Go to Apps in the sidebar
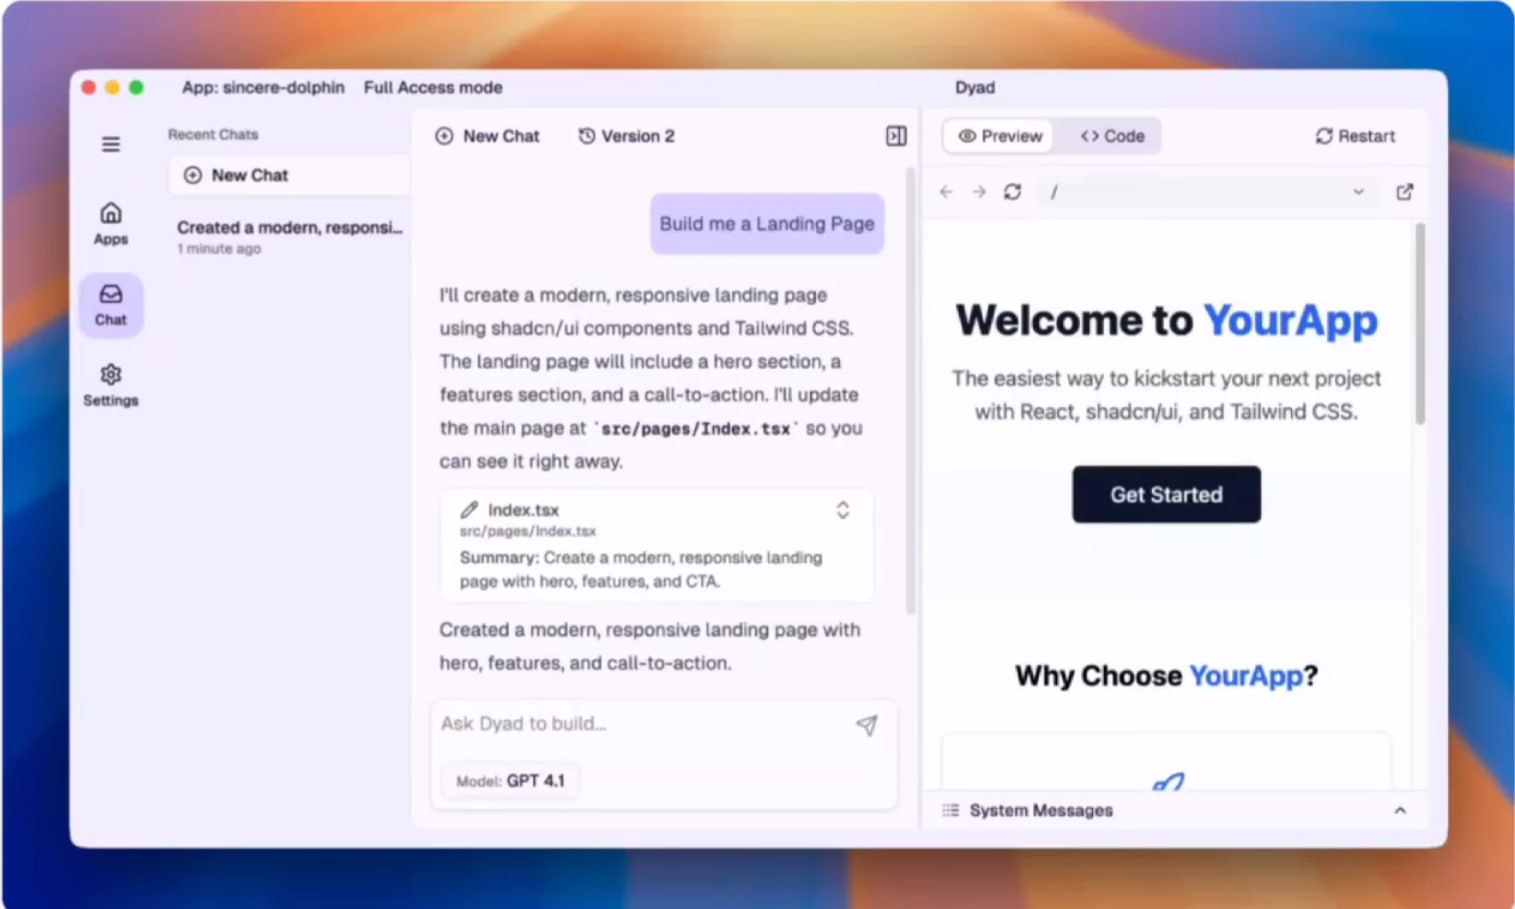 tap(111, 223)
